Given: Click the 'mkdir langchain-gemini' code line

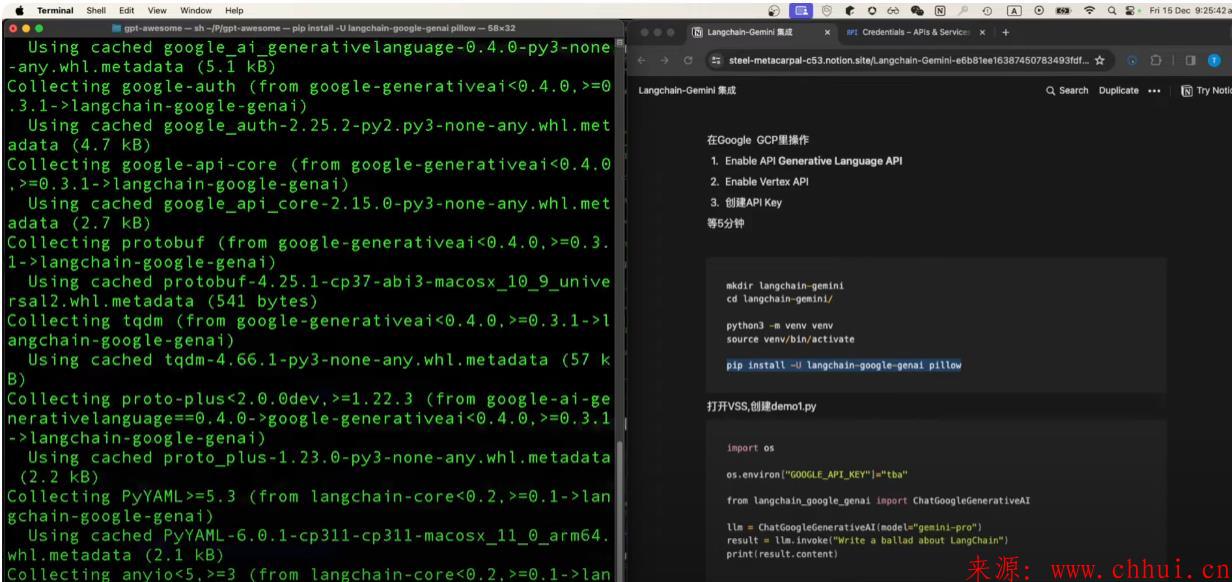Looking at the screenshot, I should coord(785,285).
